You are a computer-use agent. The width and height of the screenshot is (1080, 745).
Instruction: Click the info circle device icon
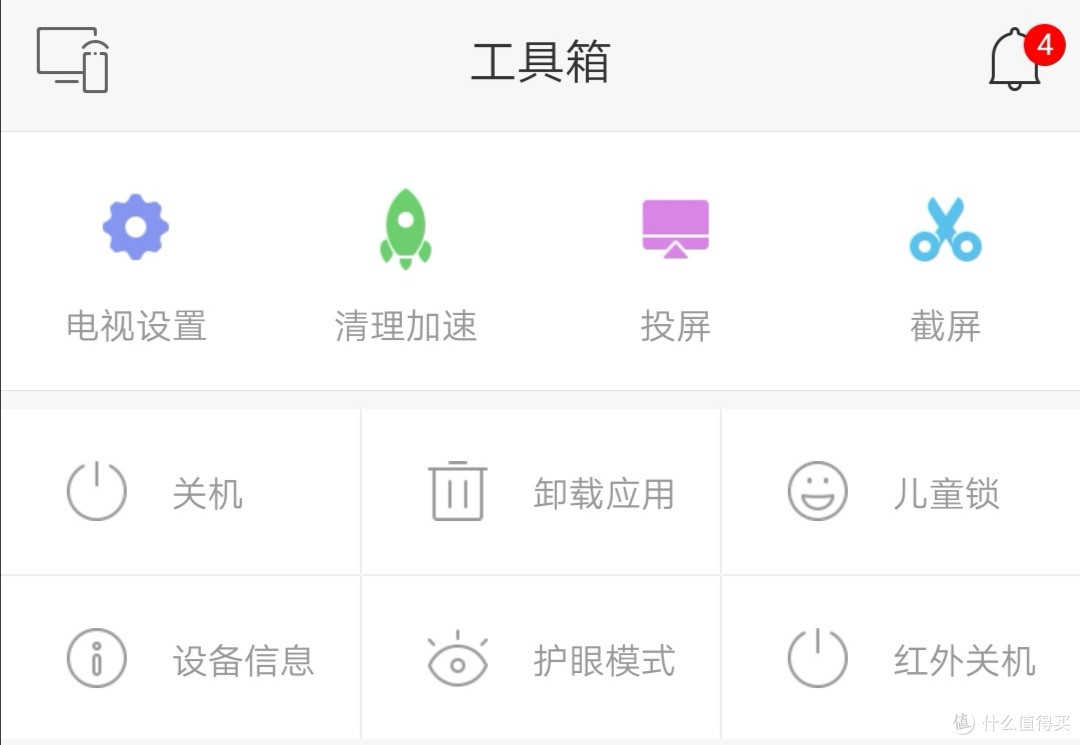(97, 658)
